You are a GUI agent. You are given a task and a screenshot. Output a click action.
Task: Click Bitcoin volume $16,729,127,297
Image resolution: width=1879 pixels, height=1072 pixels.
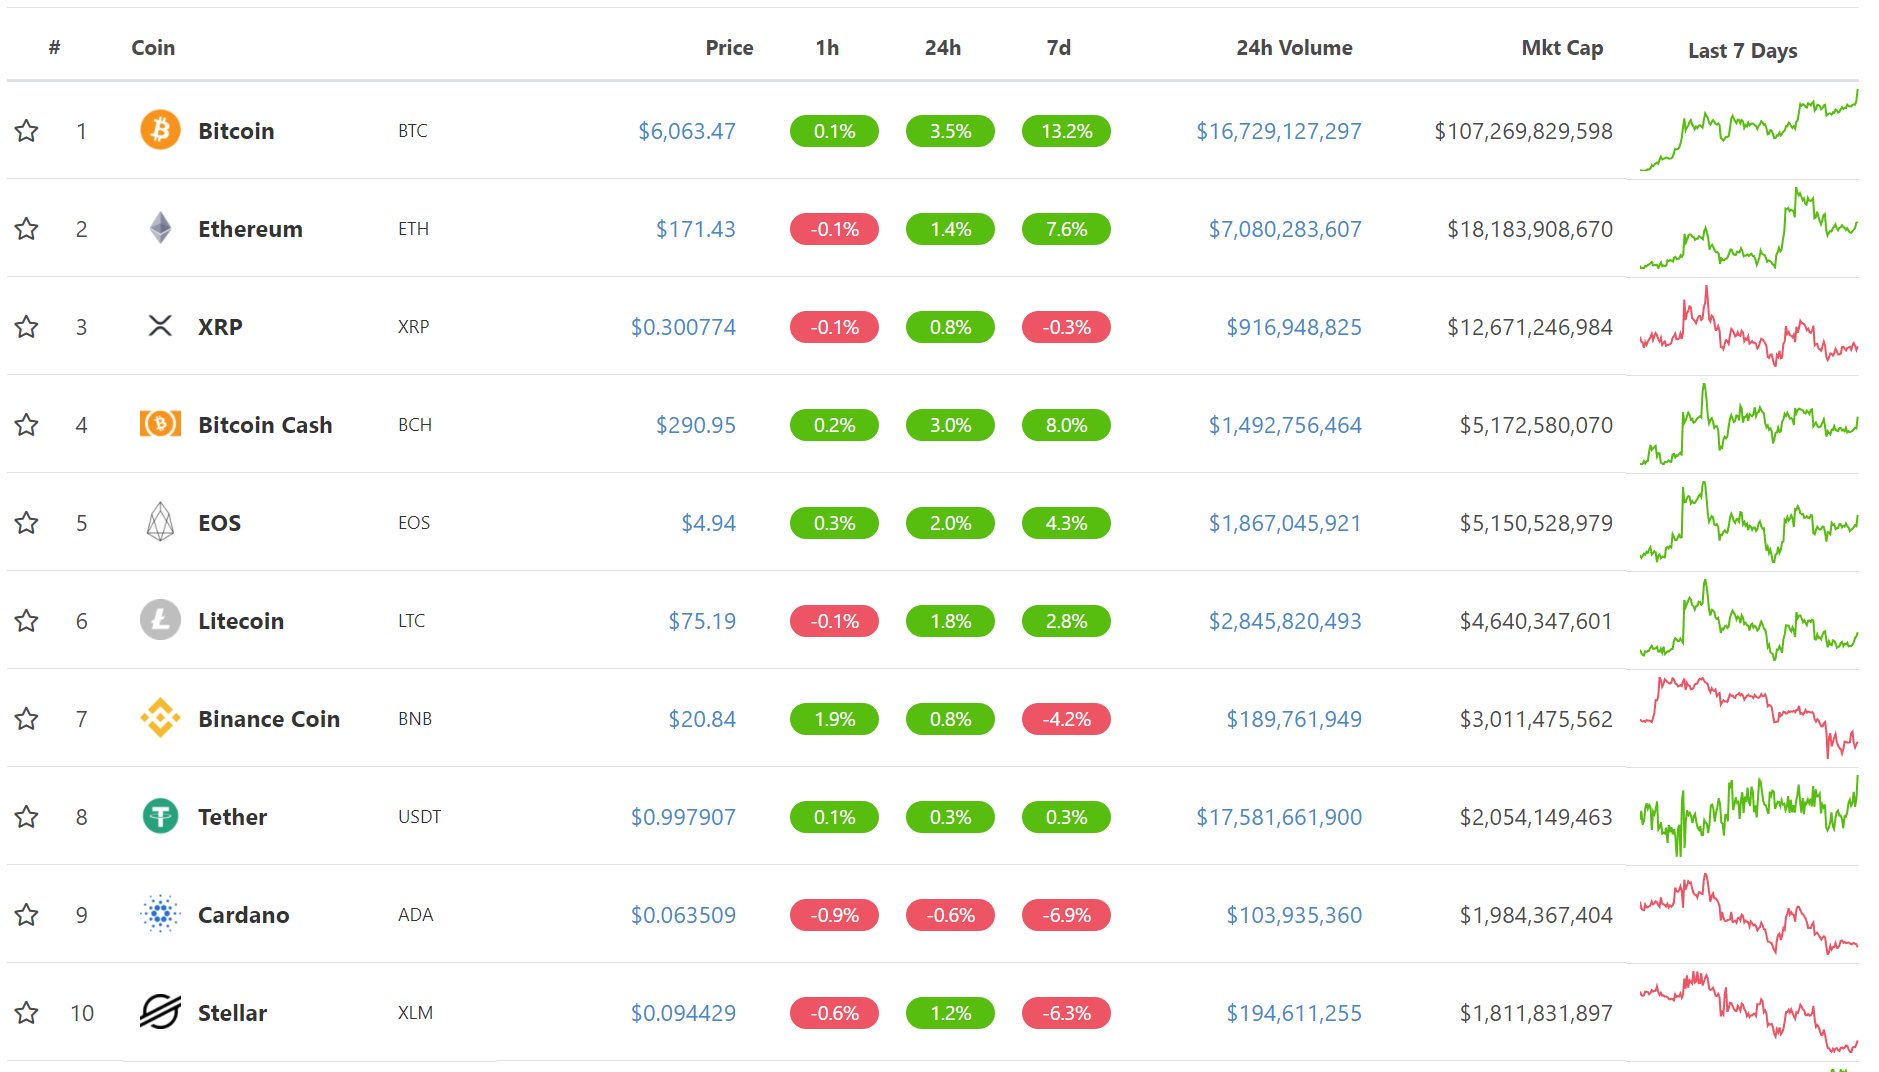click(x=1279, y=130)
